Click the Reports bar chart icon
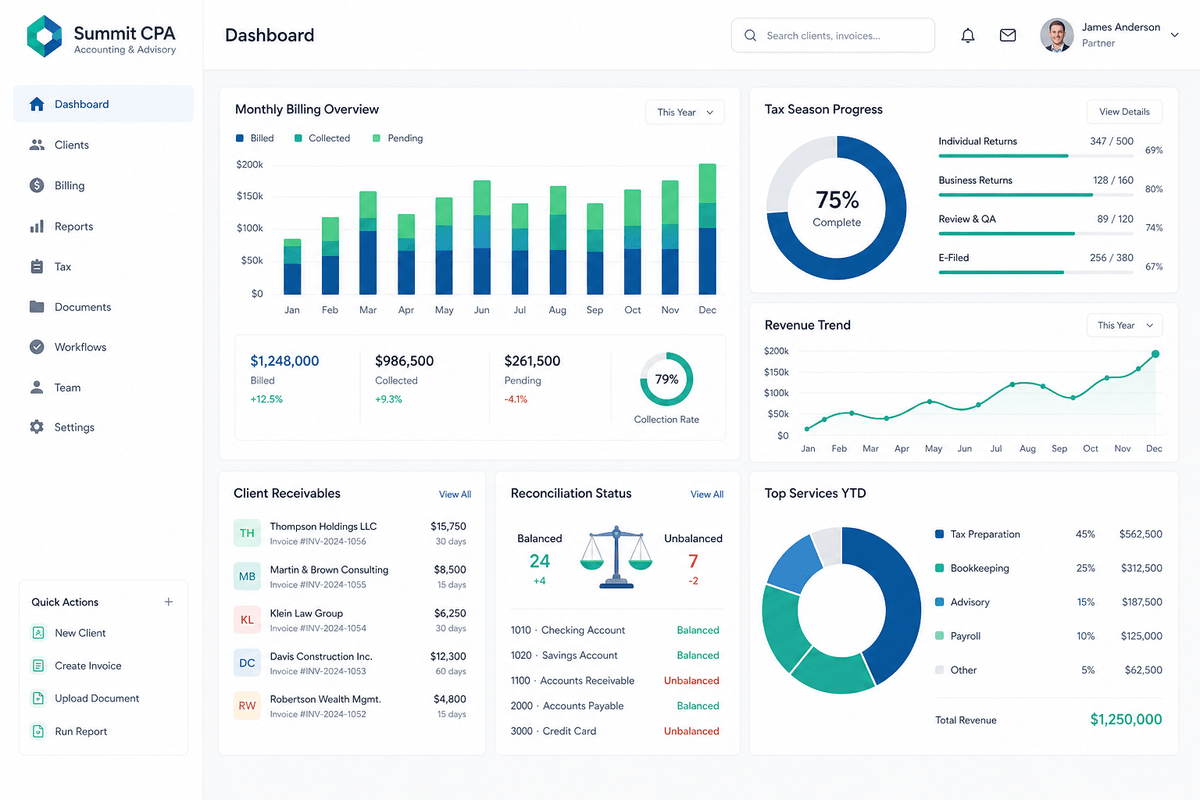1200x800 pixels. point(37,226)
